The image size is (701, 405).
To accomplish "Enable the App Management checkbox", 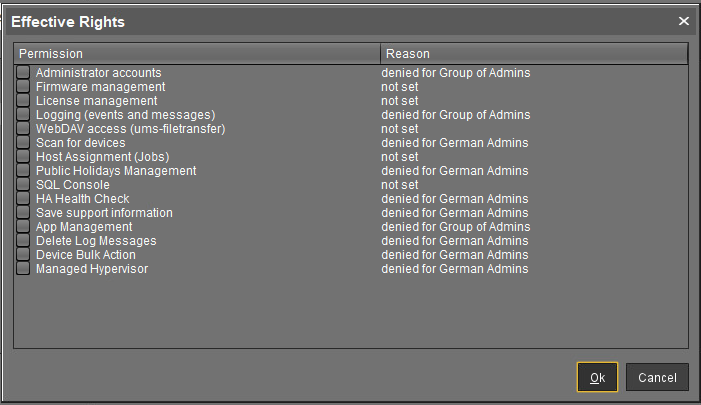I will (x=23, y=227).
